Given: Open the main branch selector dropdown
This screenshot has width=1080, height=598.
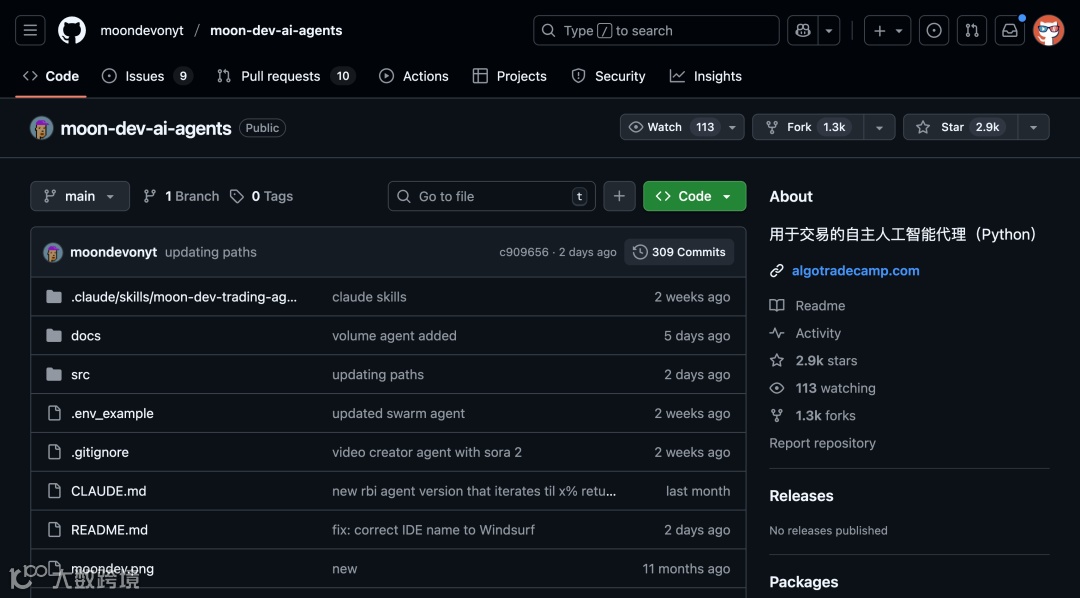Looking at the screenshot, I should click(x=80, y=196).
